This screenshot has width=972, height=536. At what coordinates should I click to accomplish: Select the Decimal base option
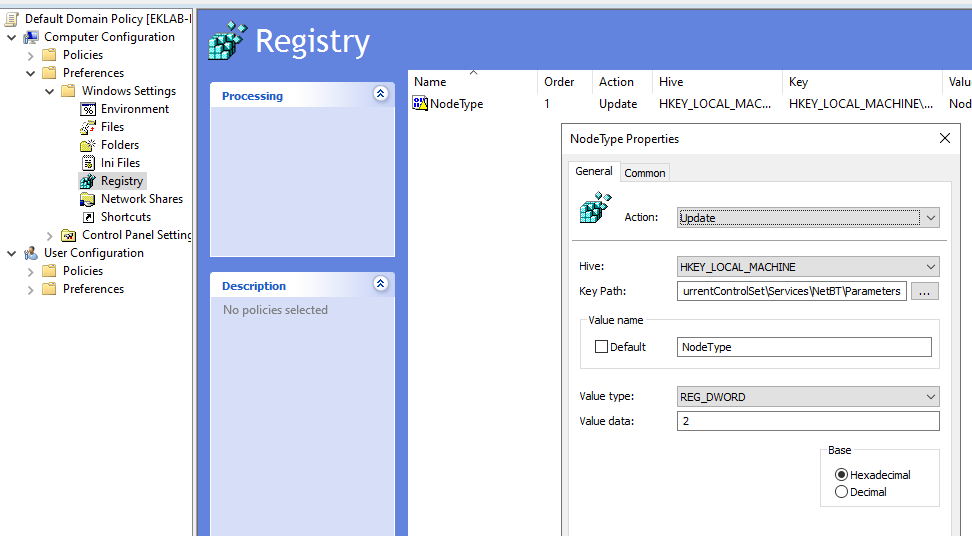tap(841, 492)
